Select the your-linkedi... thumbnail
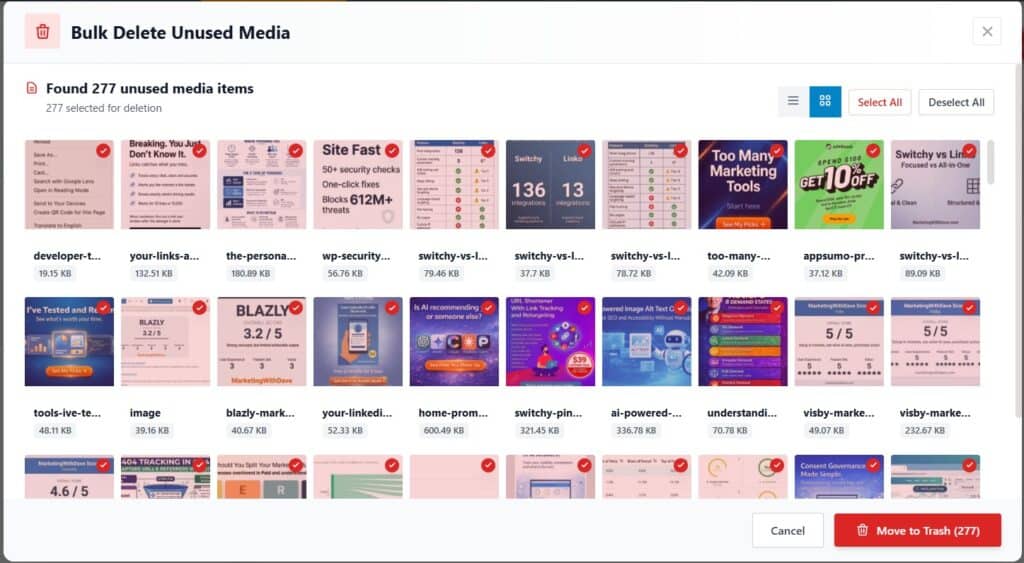This screenshot has height=563, width=1024. (358, 342)
